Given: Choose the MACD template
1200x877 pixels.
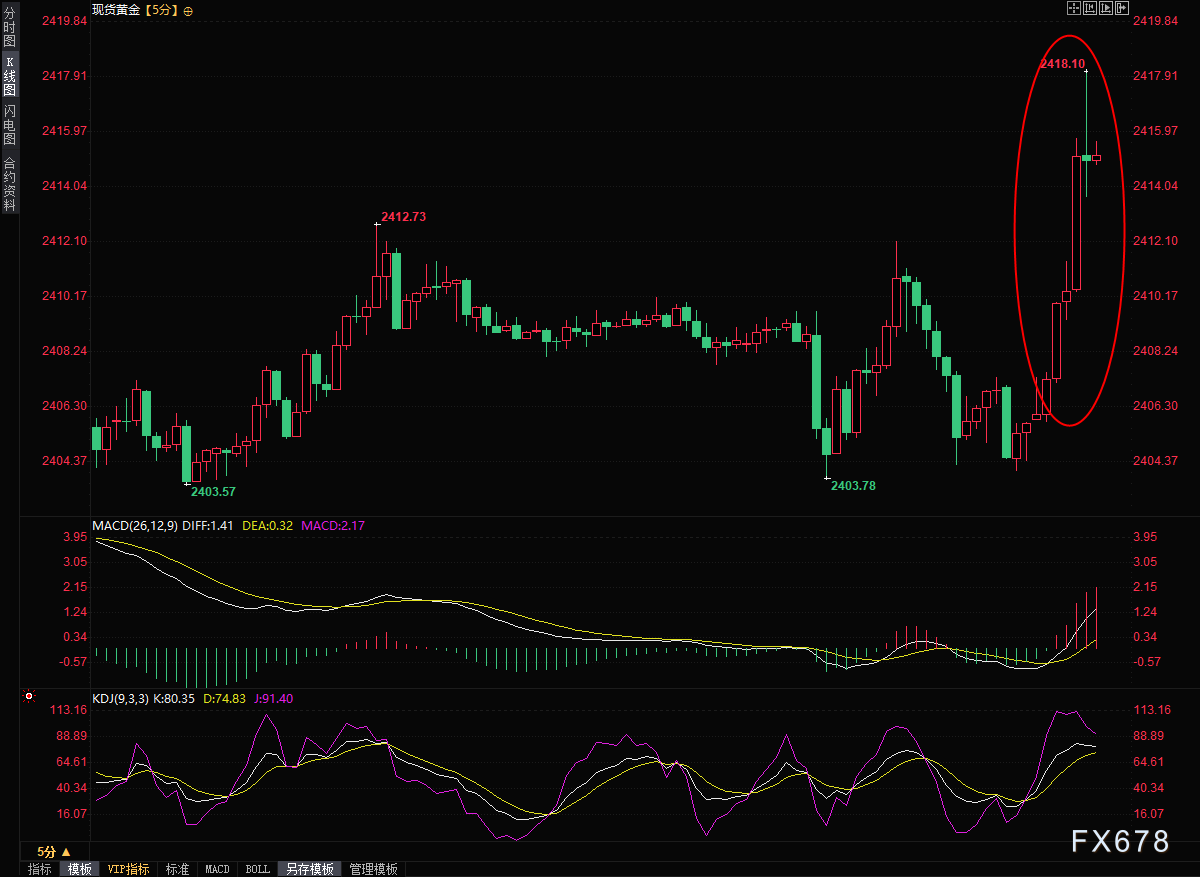Looking at the screenshot, I should point(217,869).
